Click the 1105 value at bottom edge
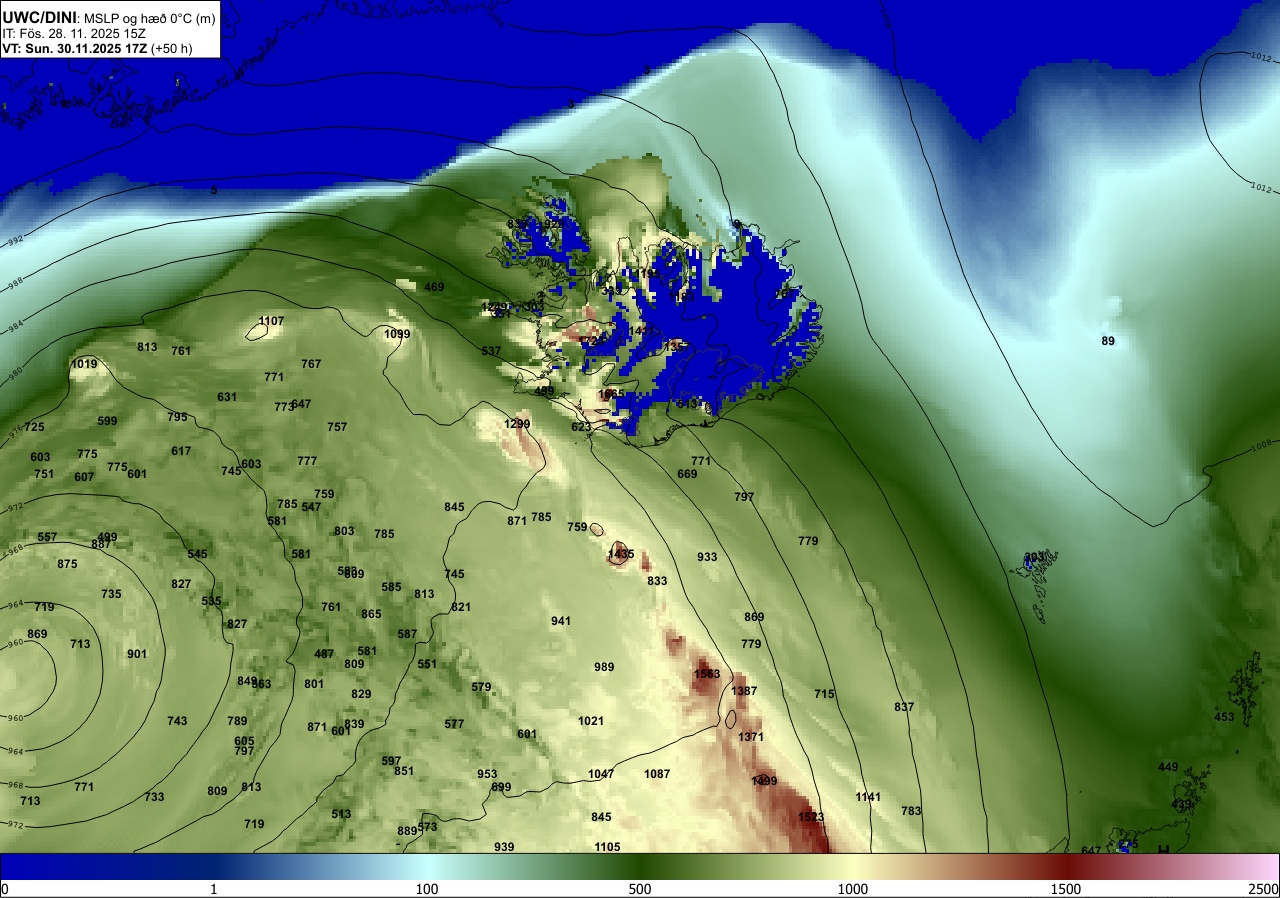Image resolution: width=1280 pixels, height=898 pixels. pos(607,847)
